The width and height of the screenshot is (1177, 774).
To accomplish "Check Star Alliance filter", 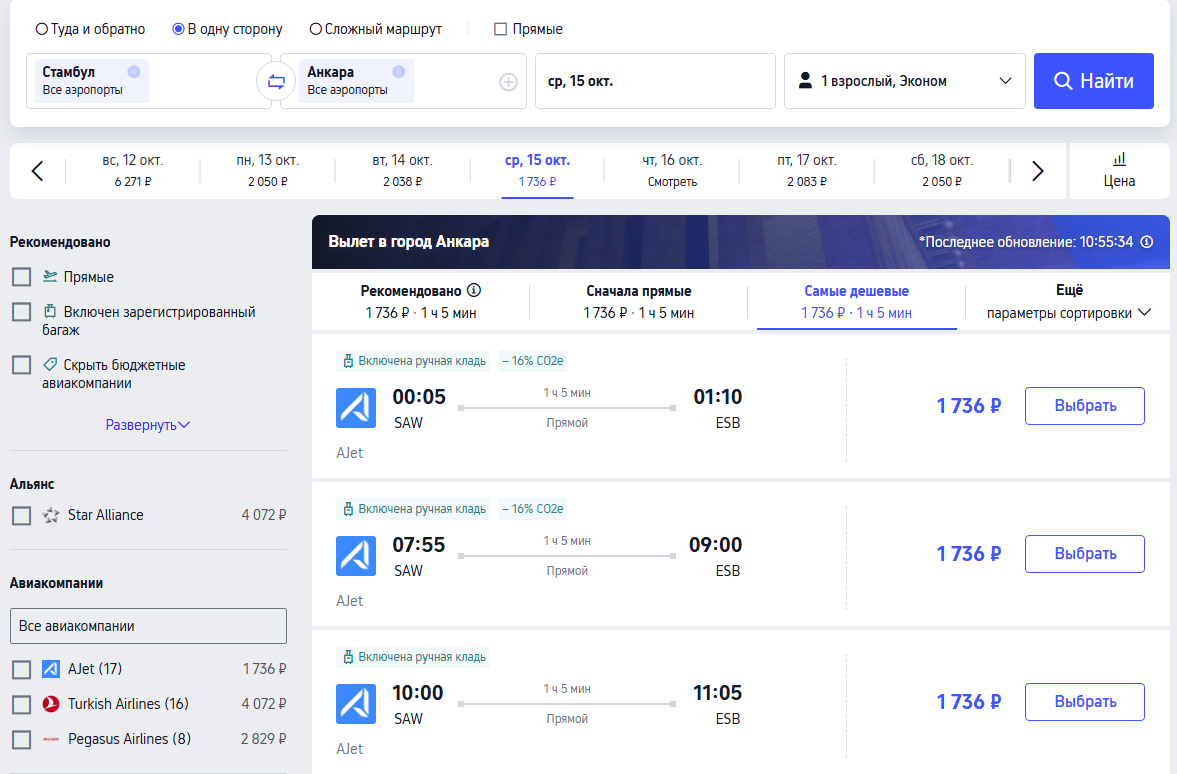I will (22, 516).
